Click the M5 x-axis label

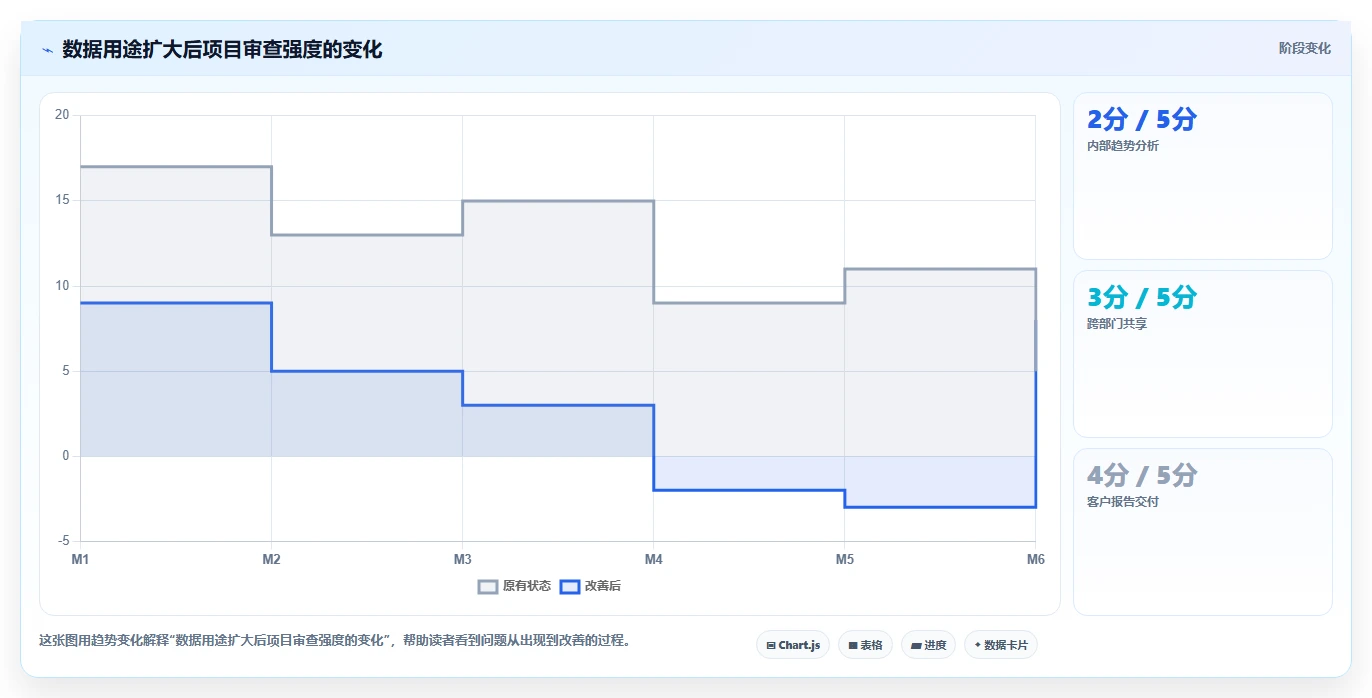tap(844, 559)
